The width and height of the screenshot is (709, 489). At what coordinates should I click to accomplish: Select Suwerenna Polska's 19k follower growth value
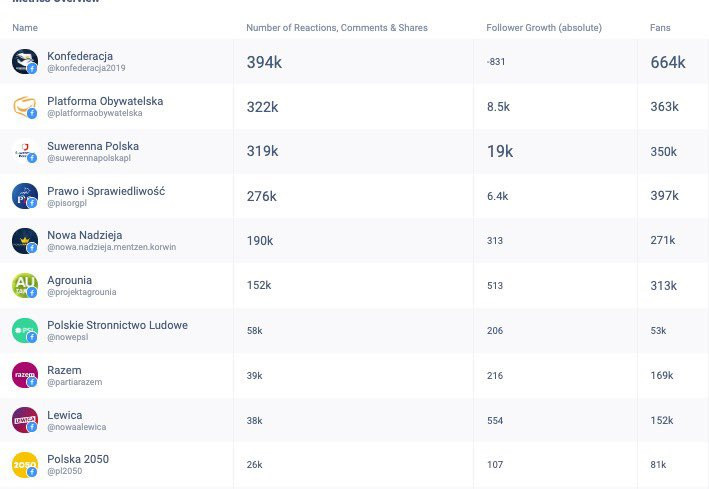click(499, 152)
